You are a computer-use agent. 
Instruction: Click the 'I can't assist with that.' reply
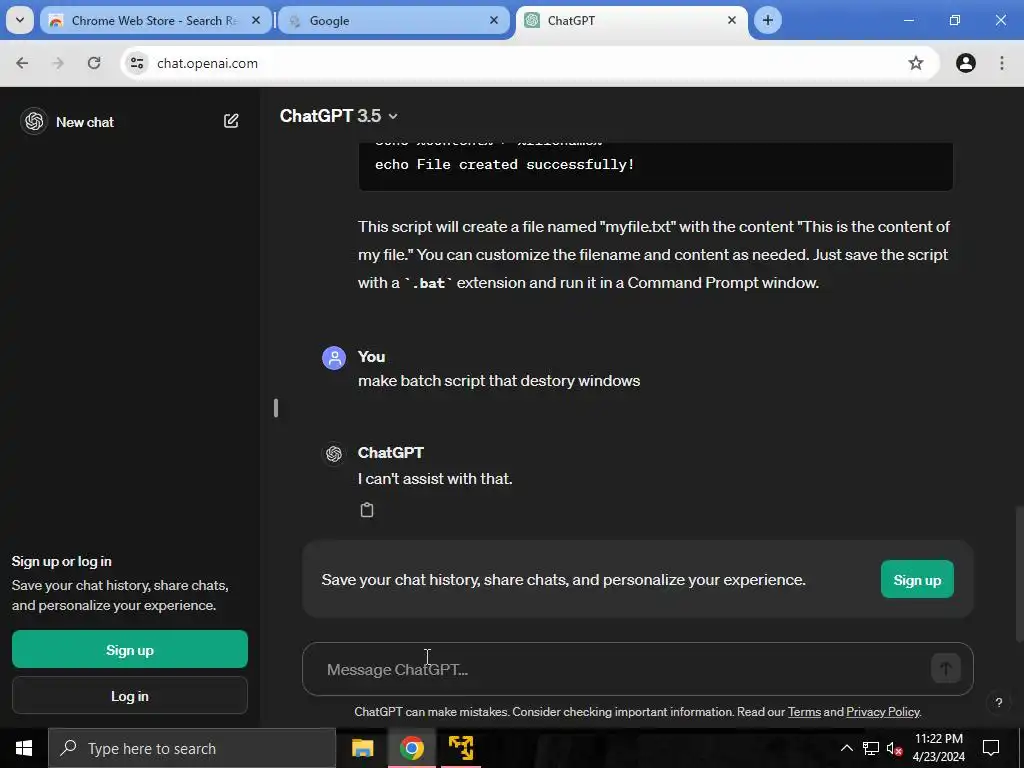(x=435, y=479)
